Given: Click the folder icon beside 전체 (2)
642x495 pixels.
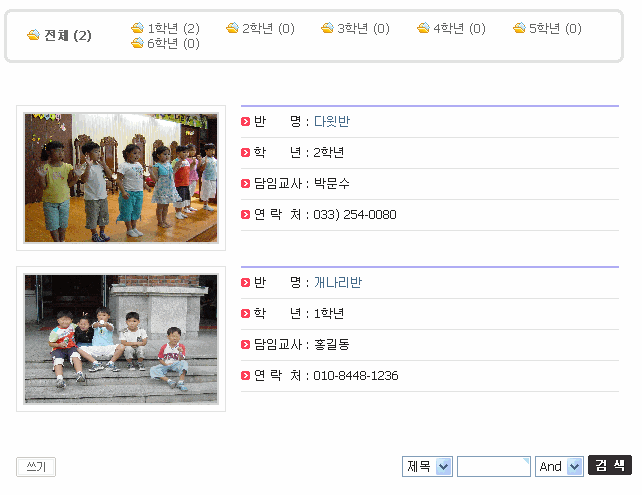Looking at the screenshot, I should pyautogui.click(x=34, y=35).
